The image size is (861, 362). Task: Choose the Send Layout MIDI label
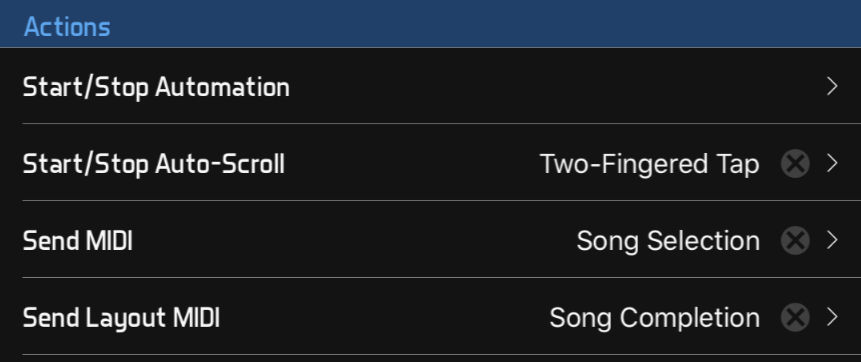[121, 318]
